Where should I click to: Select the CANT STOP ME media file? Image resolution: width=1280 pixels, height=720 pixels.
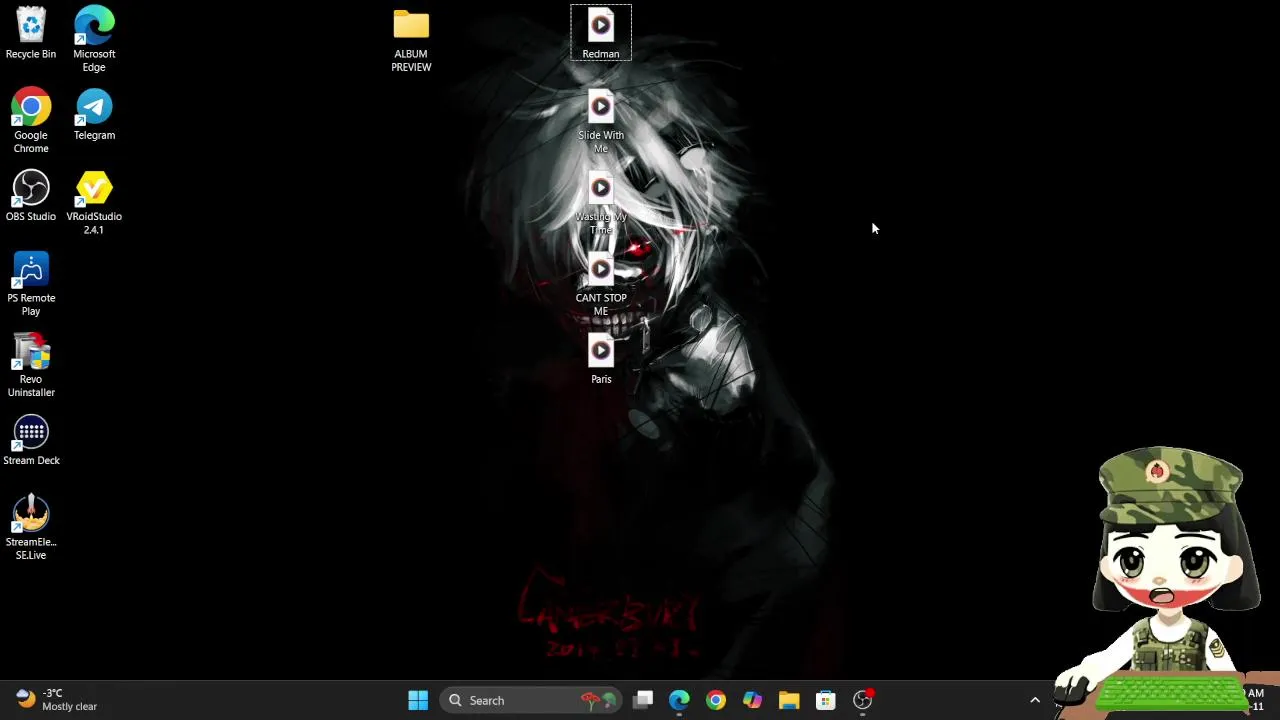click(601, 284)
